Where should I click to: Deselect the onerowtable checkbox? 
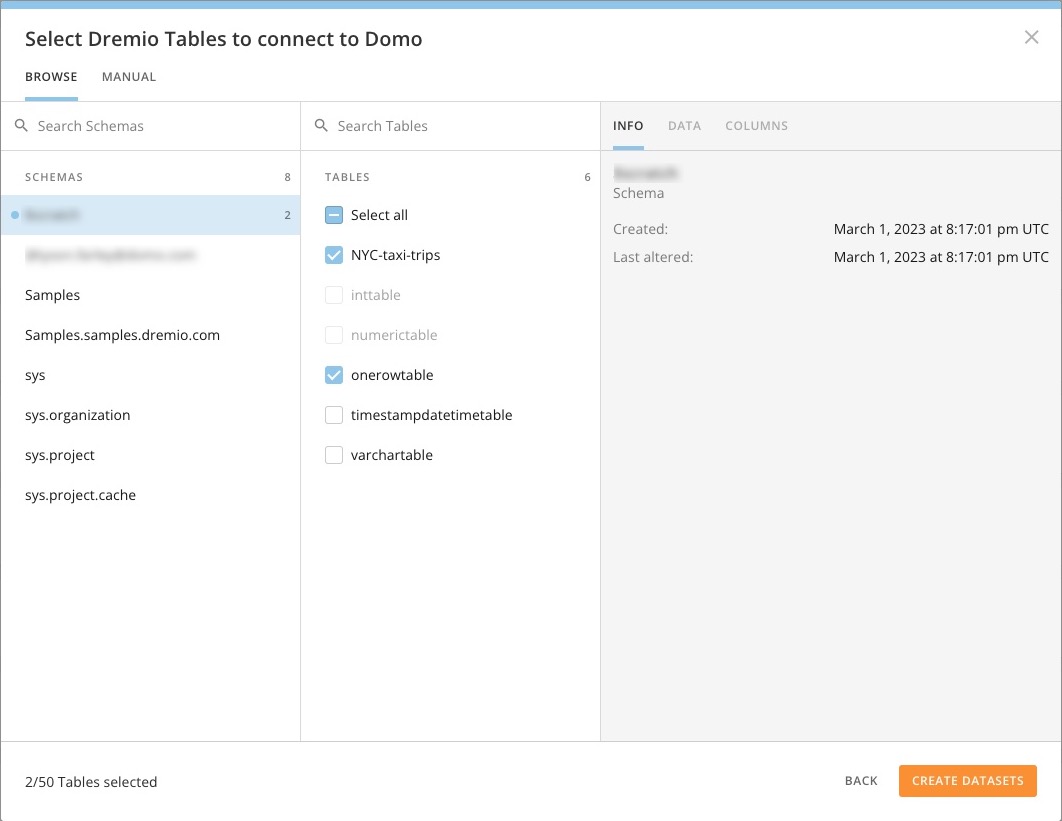tap(334, 375)
